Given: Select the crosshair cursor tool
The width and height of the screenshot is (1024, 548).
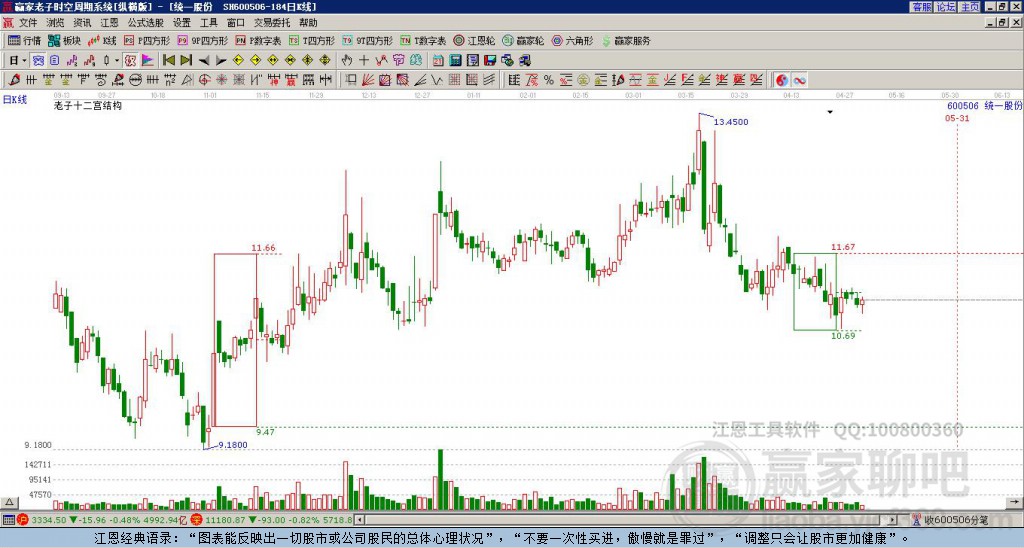Looking at the screenshot, I should pyautogui.click(x=364, y=60).
